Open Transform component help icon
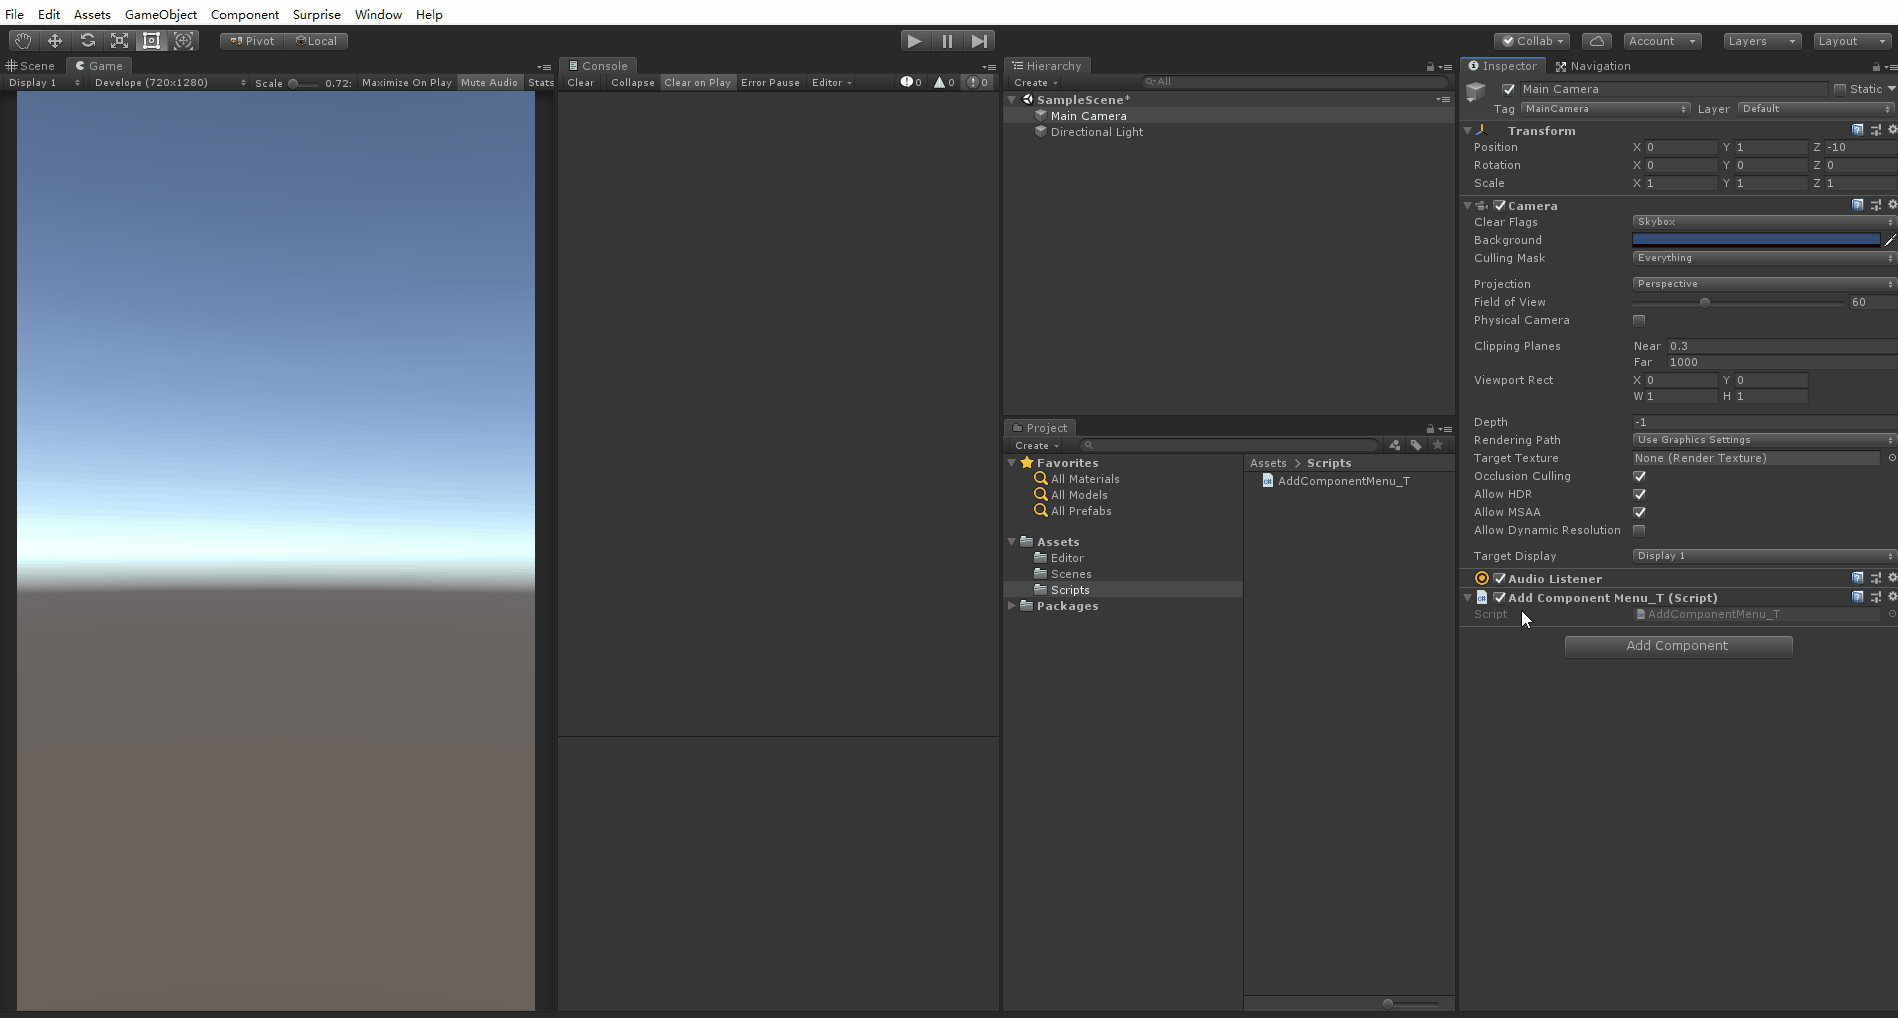 click(x=1858, y=130)
